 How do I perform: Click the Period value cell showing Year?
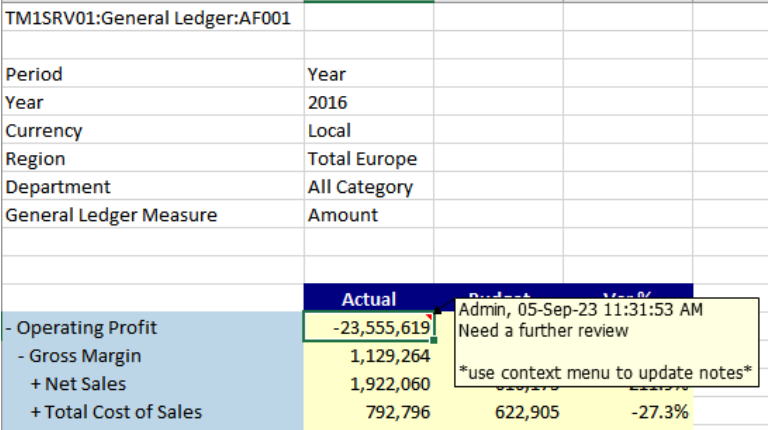click(x=369, y=74)
